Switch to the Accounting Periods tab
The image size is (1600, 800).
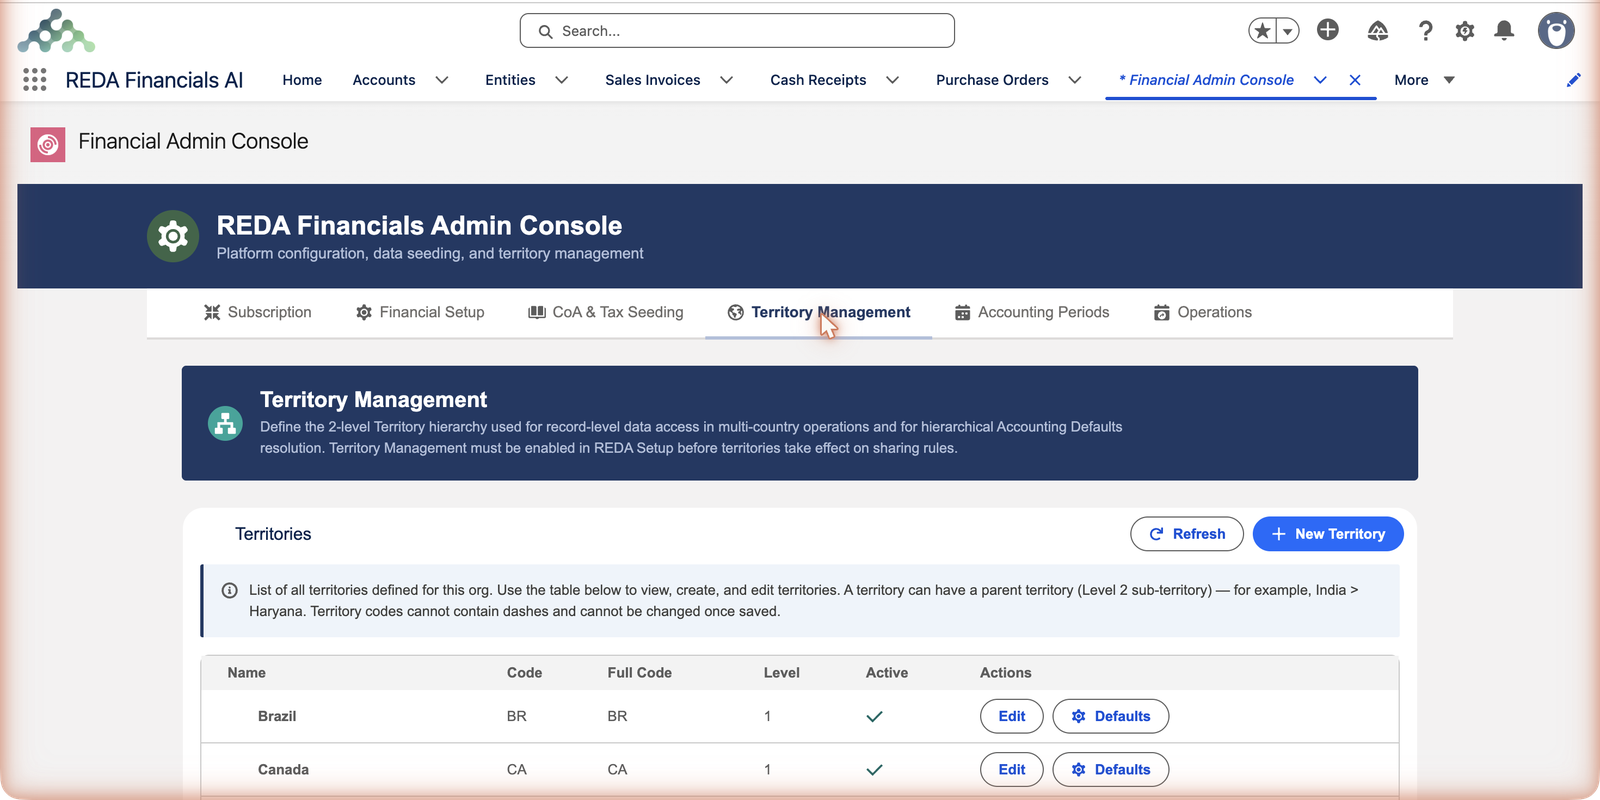point(1032,312)
